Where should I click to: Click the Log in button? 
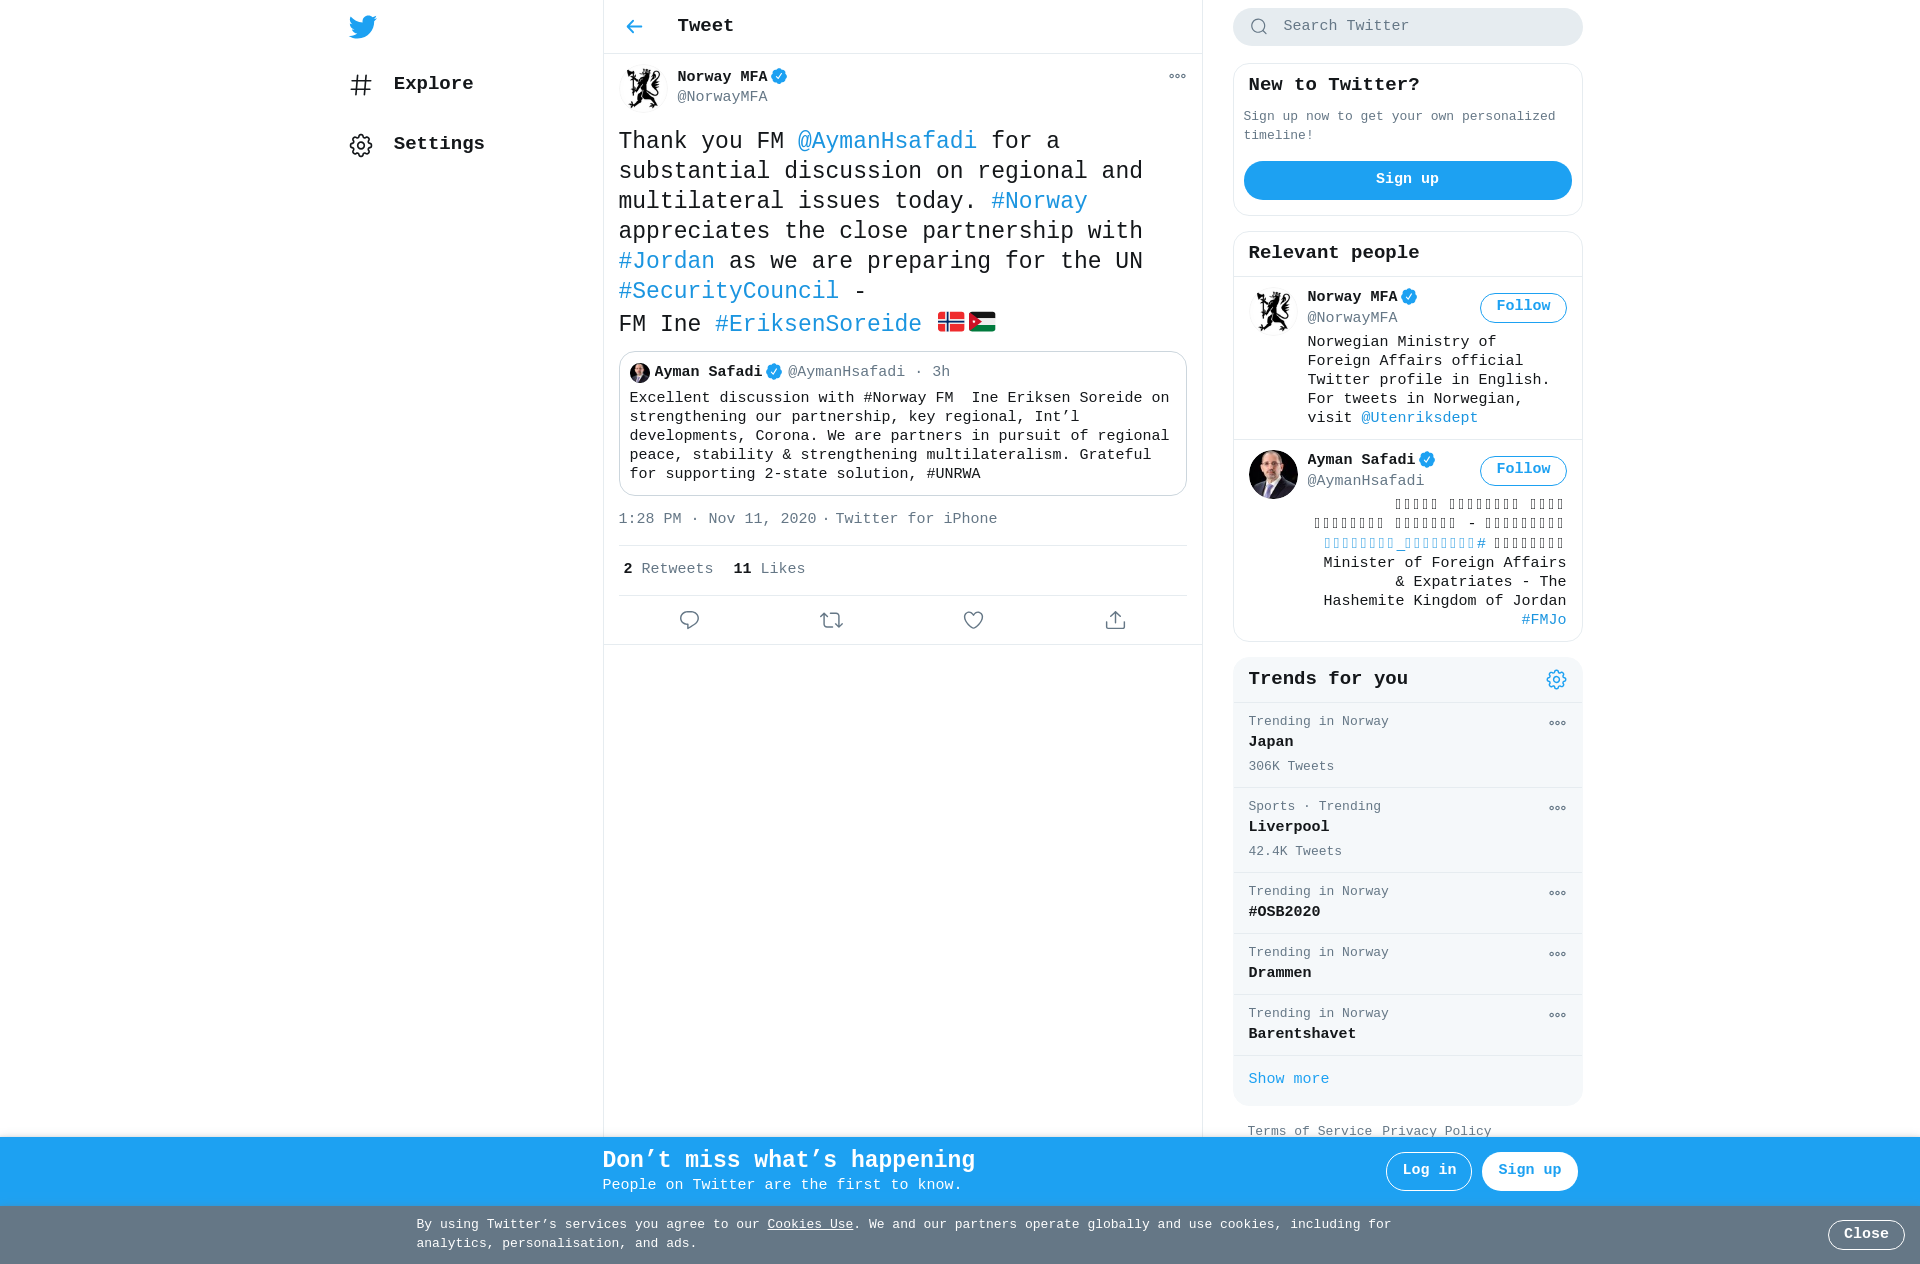1428,1171
